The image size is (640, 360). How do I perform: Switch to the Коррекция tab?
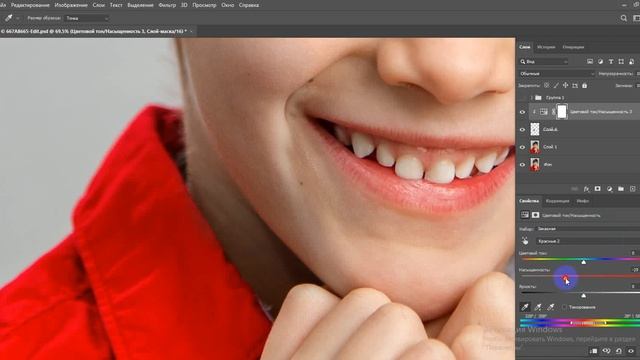pos(557,201)
